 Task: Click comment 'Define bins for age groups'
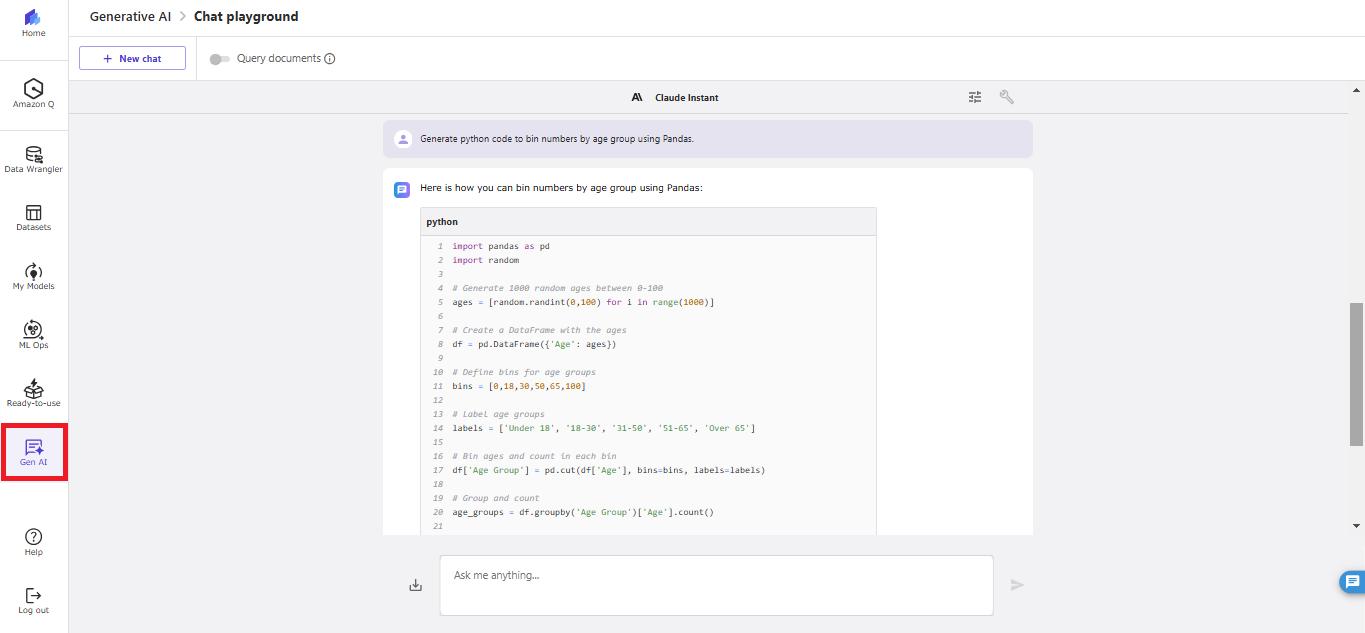click(524, 372)
